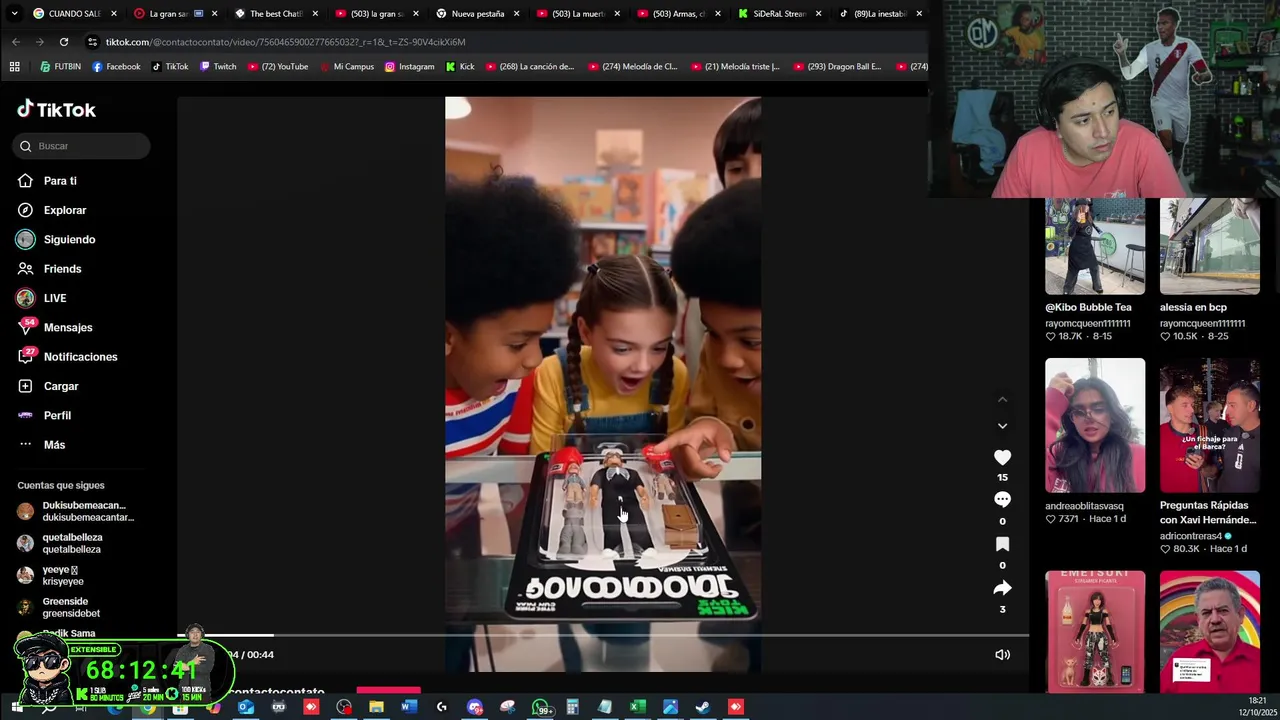This screenshot has height=720, width=1280.
Task: Open Discord from taskbar
Action: [475, 707]
